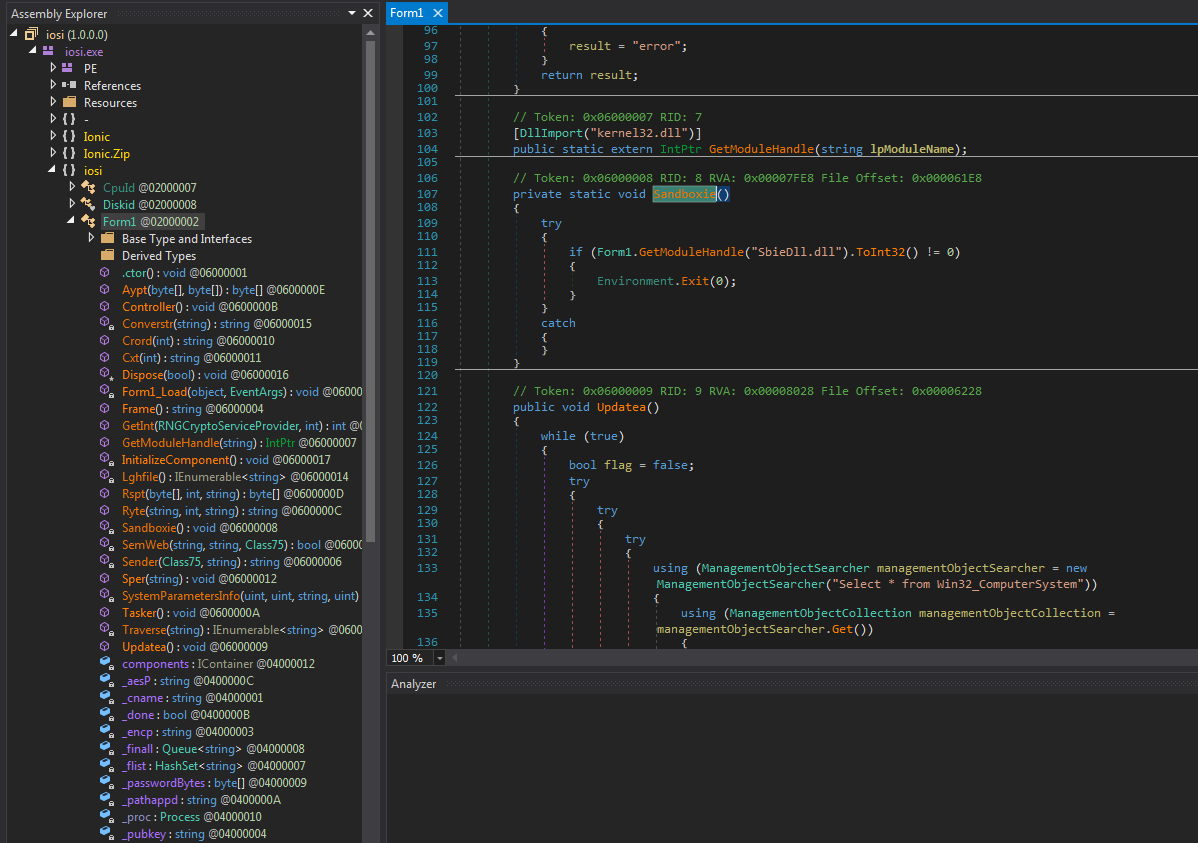Collapse the Form1 class node
This screenshot has width=1198, height=843.
[x=72, y=221]
